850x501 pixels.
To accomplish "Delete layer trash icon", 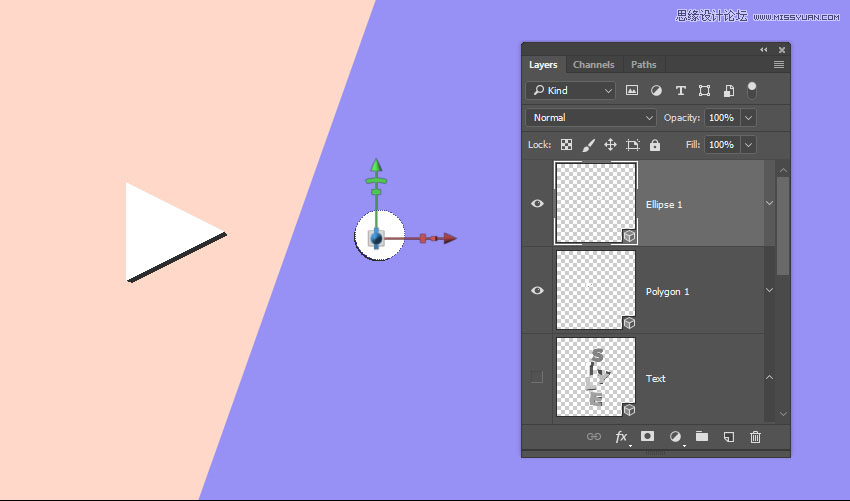I will (x=755, y=436).
